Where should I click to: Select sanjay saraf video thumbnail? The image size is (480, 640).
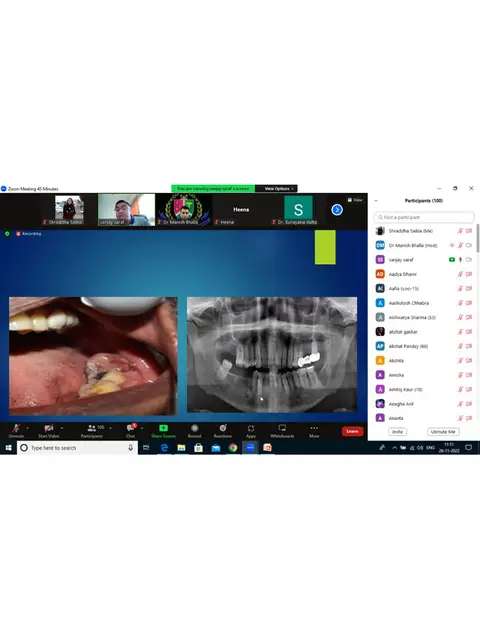(127, 210)
